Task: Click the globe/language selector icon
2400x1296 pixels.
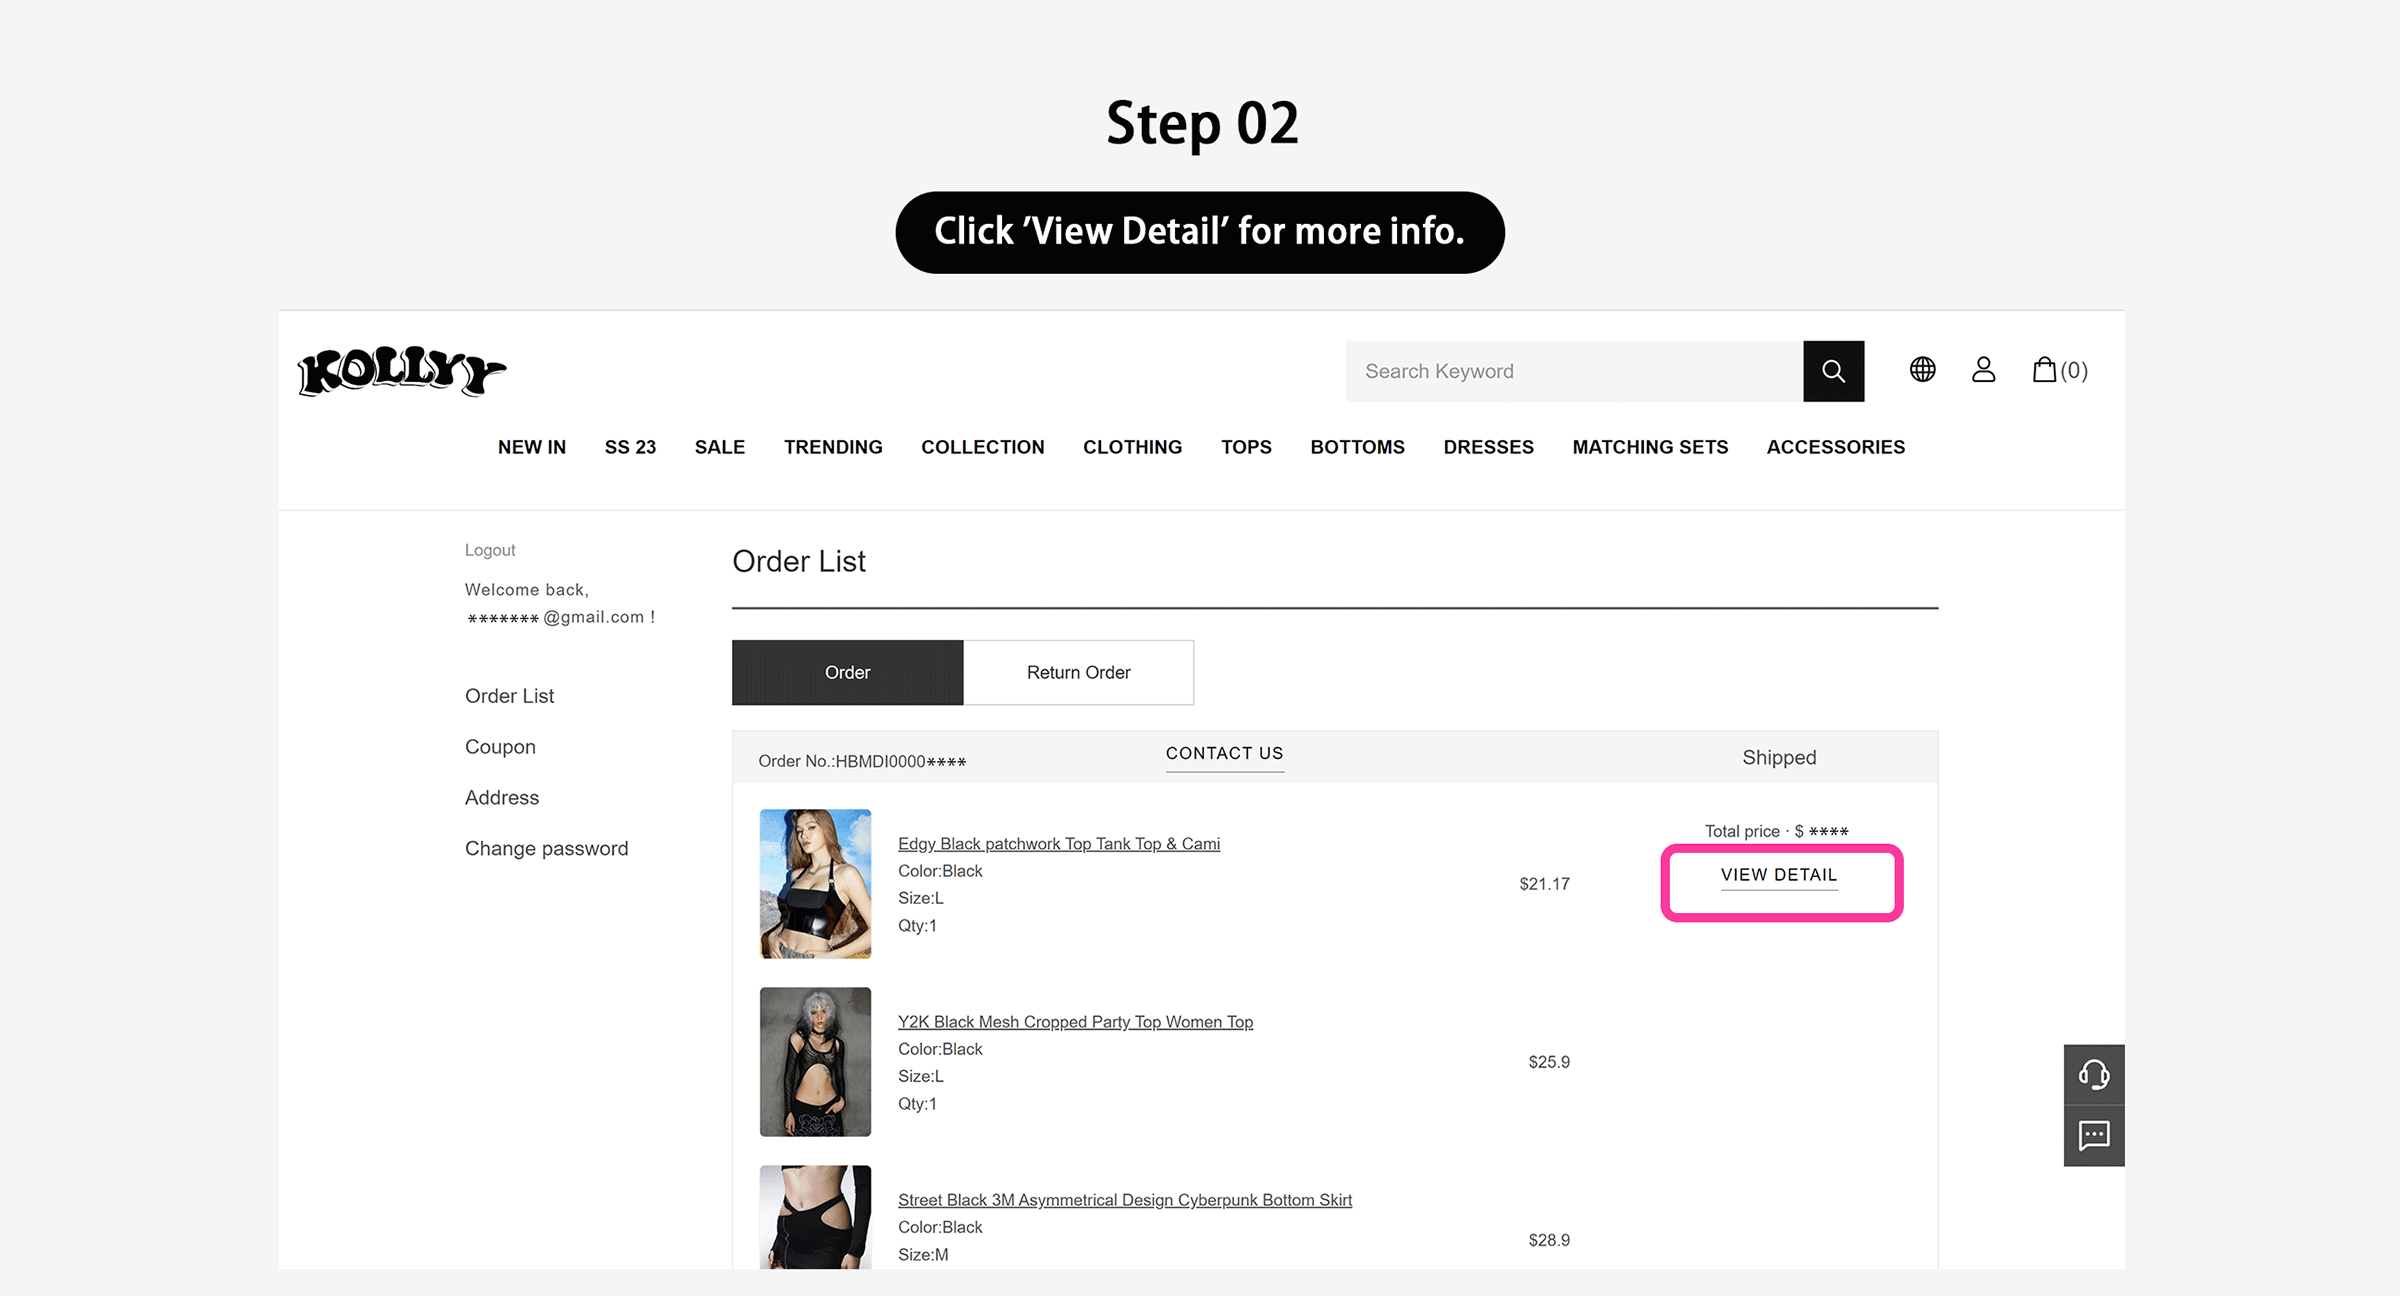Action: [1923, 370]
